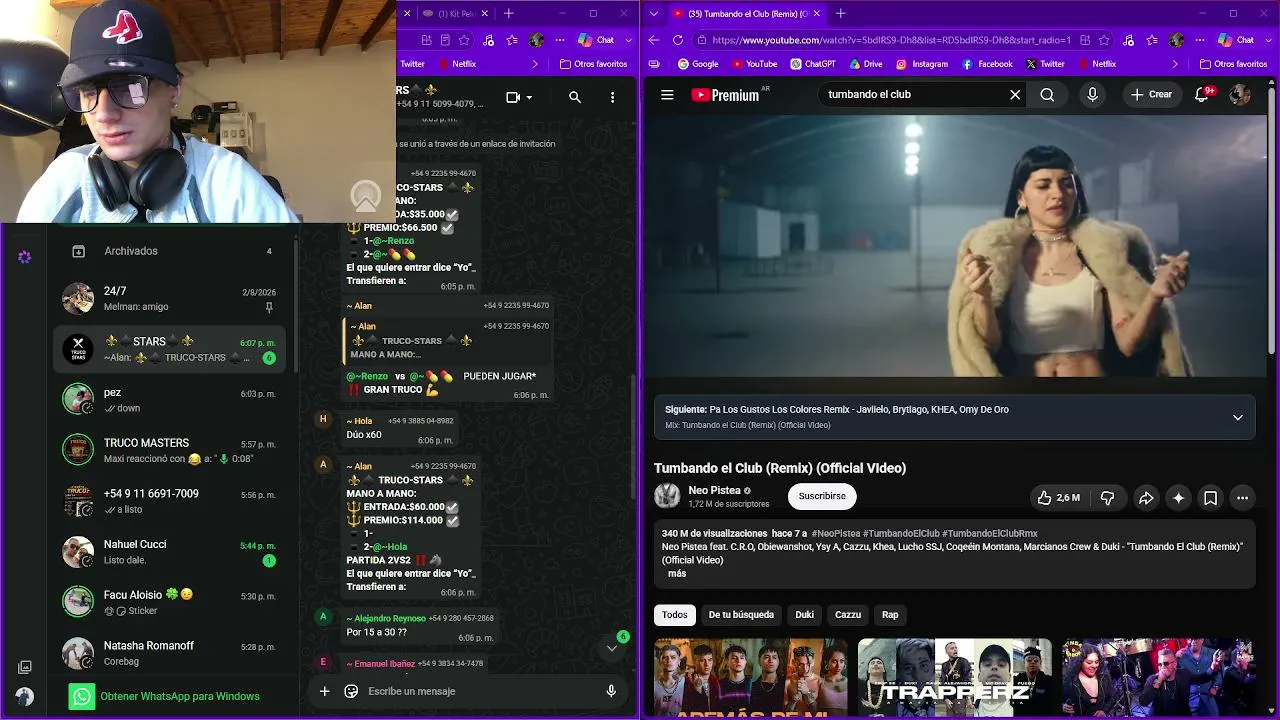The height and width of the screenshot is (720, 1280).
Task: Expand video description with más
Action: 677,574
